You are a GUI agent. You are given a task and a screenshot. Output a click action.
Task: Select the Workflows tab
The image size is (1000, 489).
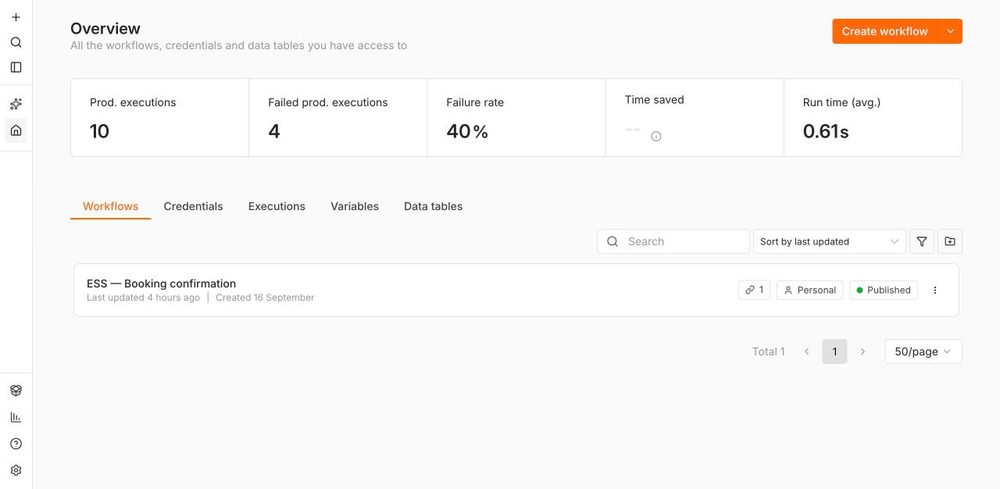click(110, 207)
